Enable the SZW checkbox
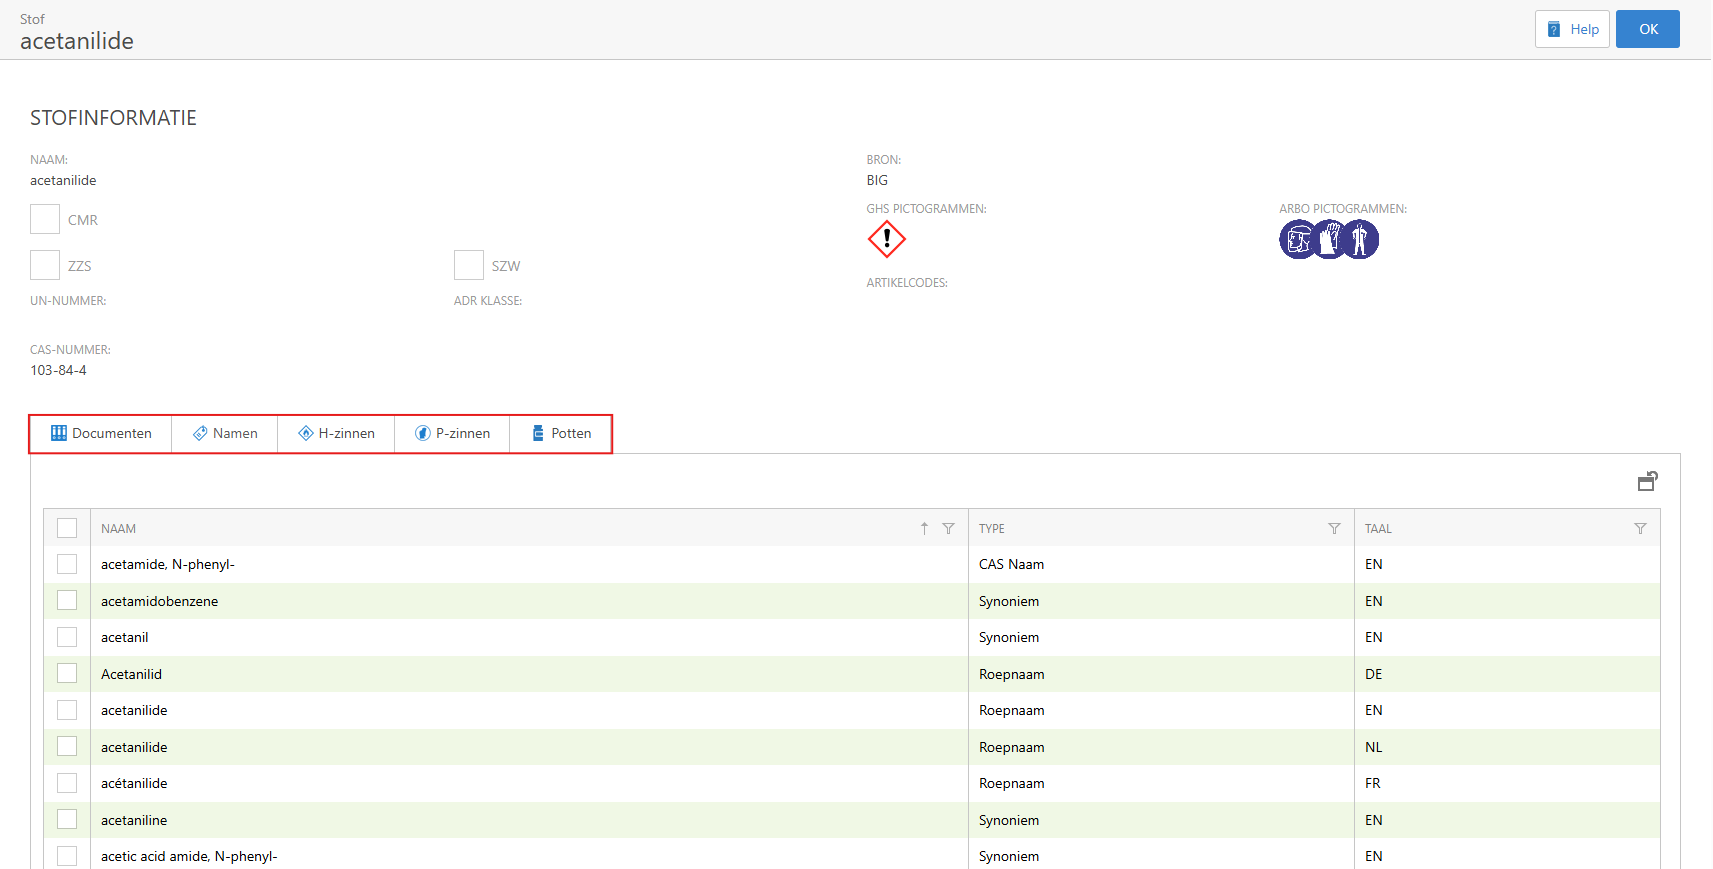Image resolution: width=1713 pixels, height=869 pixels. point(469,266)
